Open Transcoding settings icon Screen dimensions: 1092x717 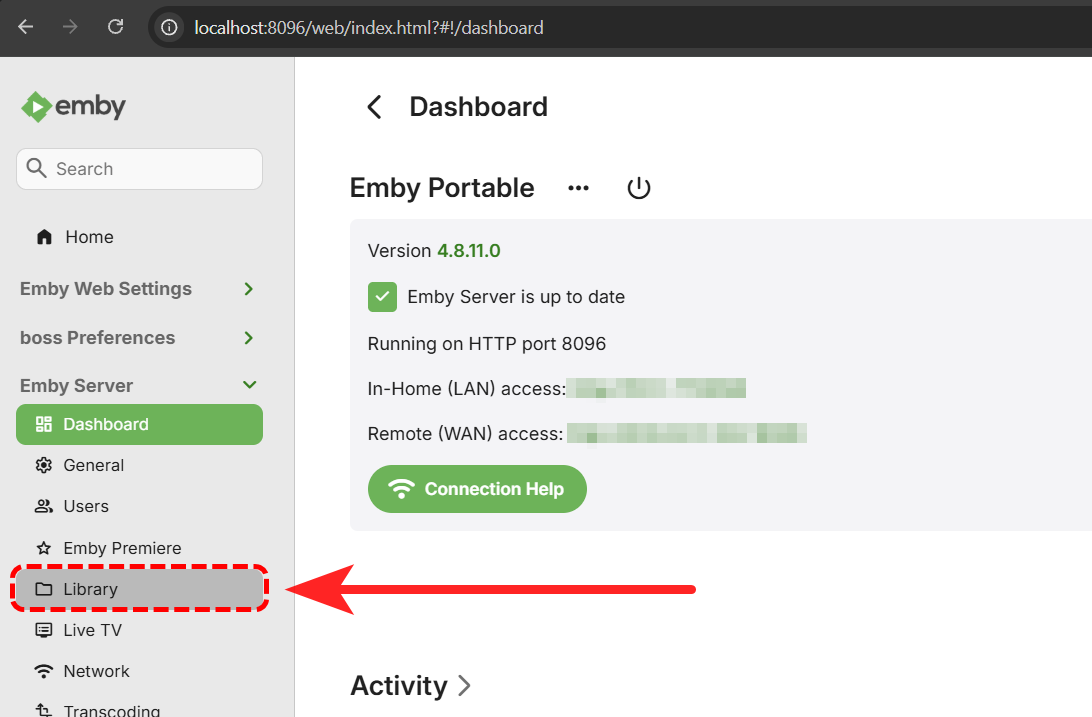click(45, 708)
